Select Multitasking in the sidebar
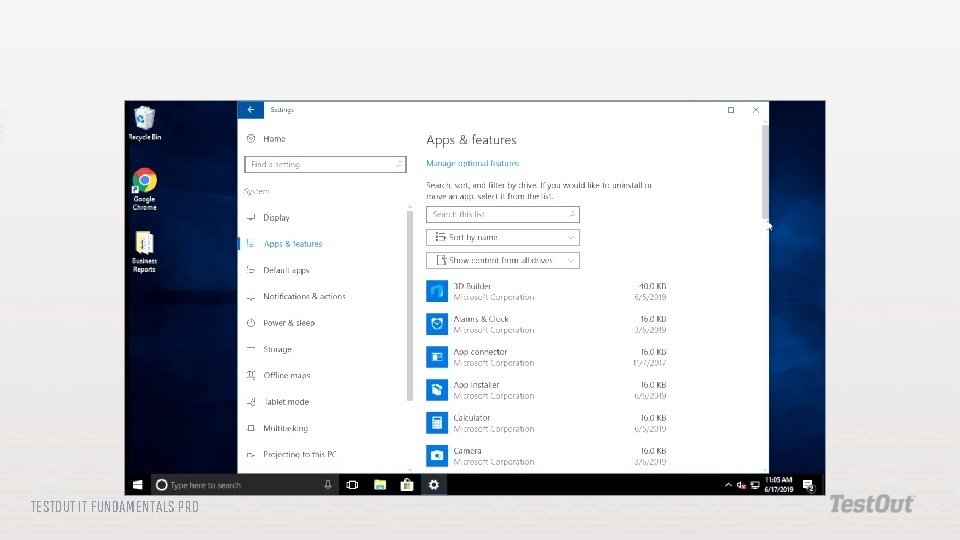The image size is (960, 540). tap(285, 428)
